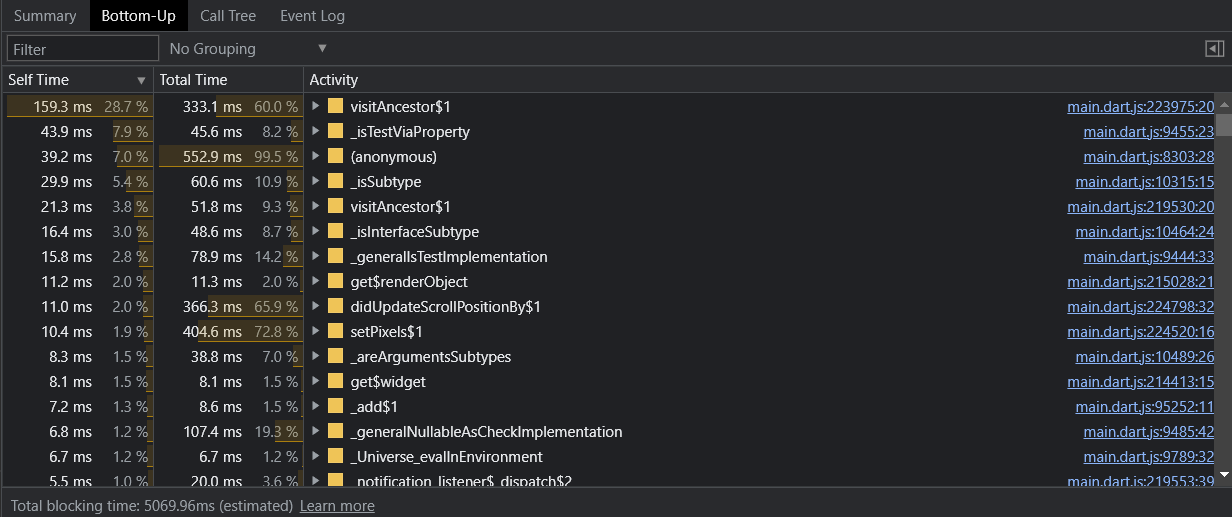Click the scripting color icon beside (anonymous)

[335, 156]
